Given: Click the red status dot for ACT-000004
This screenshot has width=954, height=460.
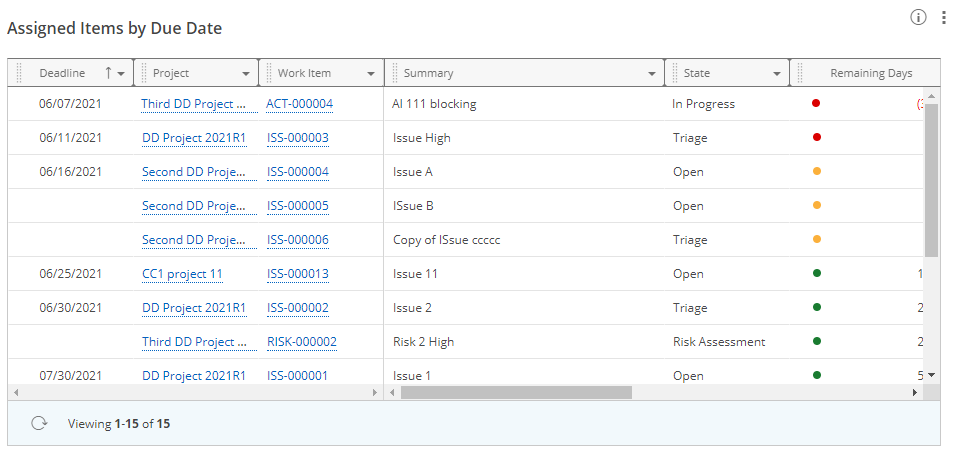Looking at the screenshot, I should pyautogui.click(x=816, y=103).
